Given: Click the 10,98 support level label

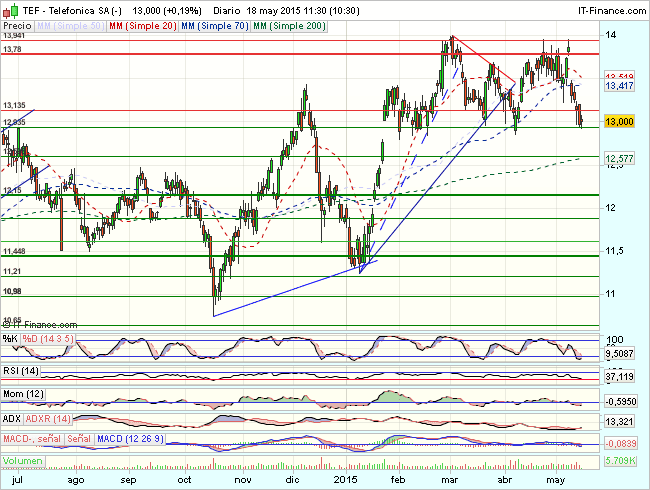Looking at the screenshot, I should pyautogui.click(x=12, y=291).
